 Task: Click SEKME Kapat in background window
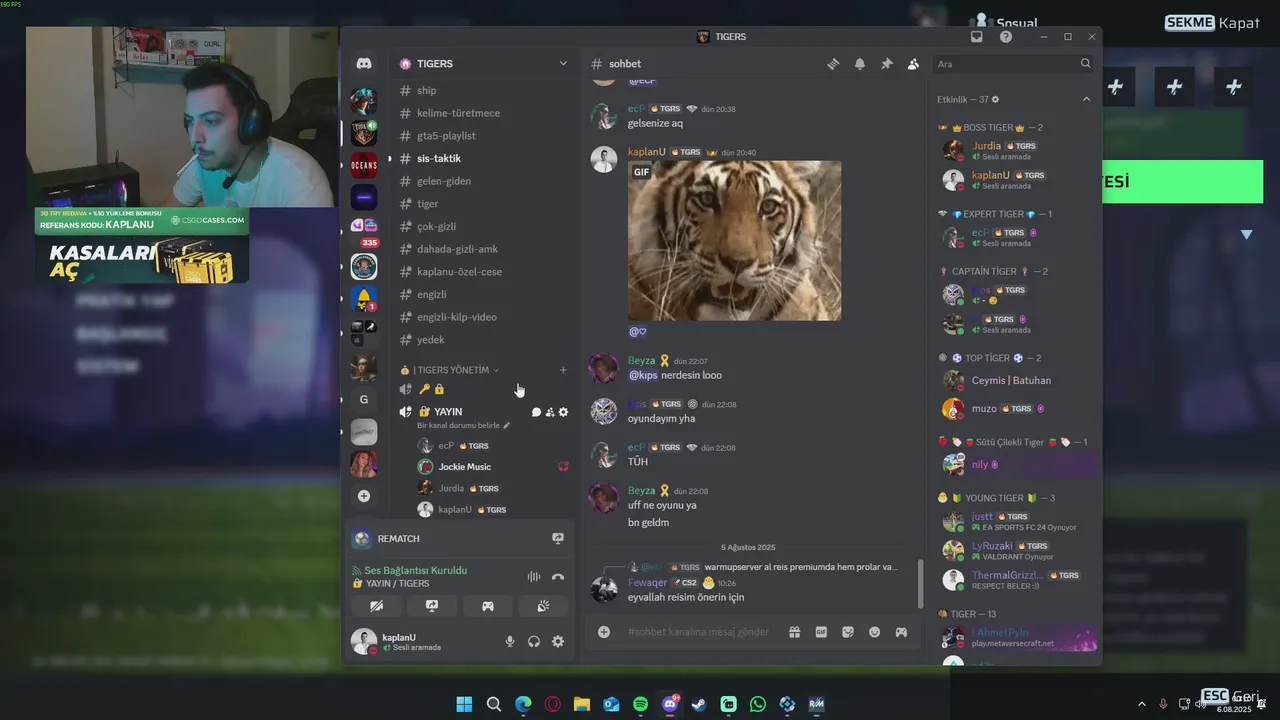coord(1212,22)
